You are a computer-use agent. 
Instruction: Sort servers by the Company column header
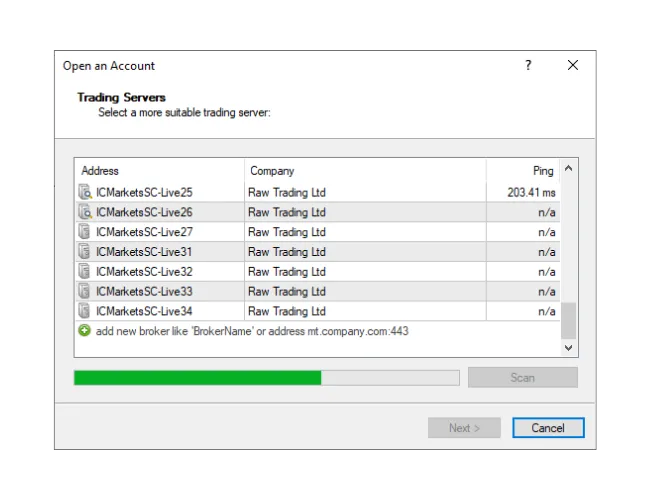(x=365, y=171)
